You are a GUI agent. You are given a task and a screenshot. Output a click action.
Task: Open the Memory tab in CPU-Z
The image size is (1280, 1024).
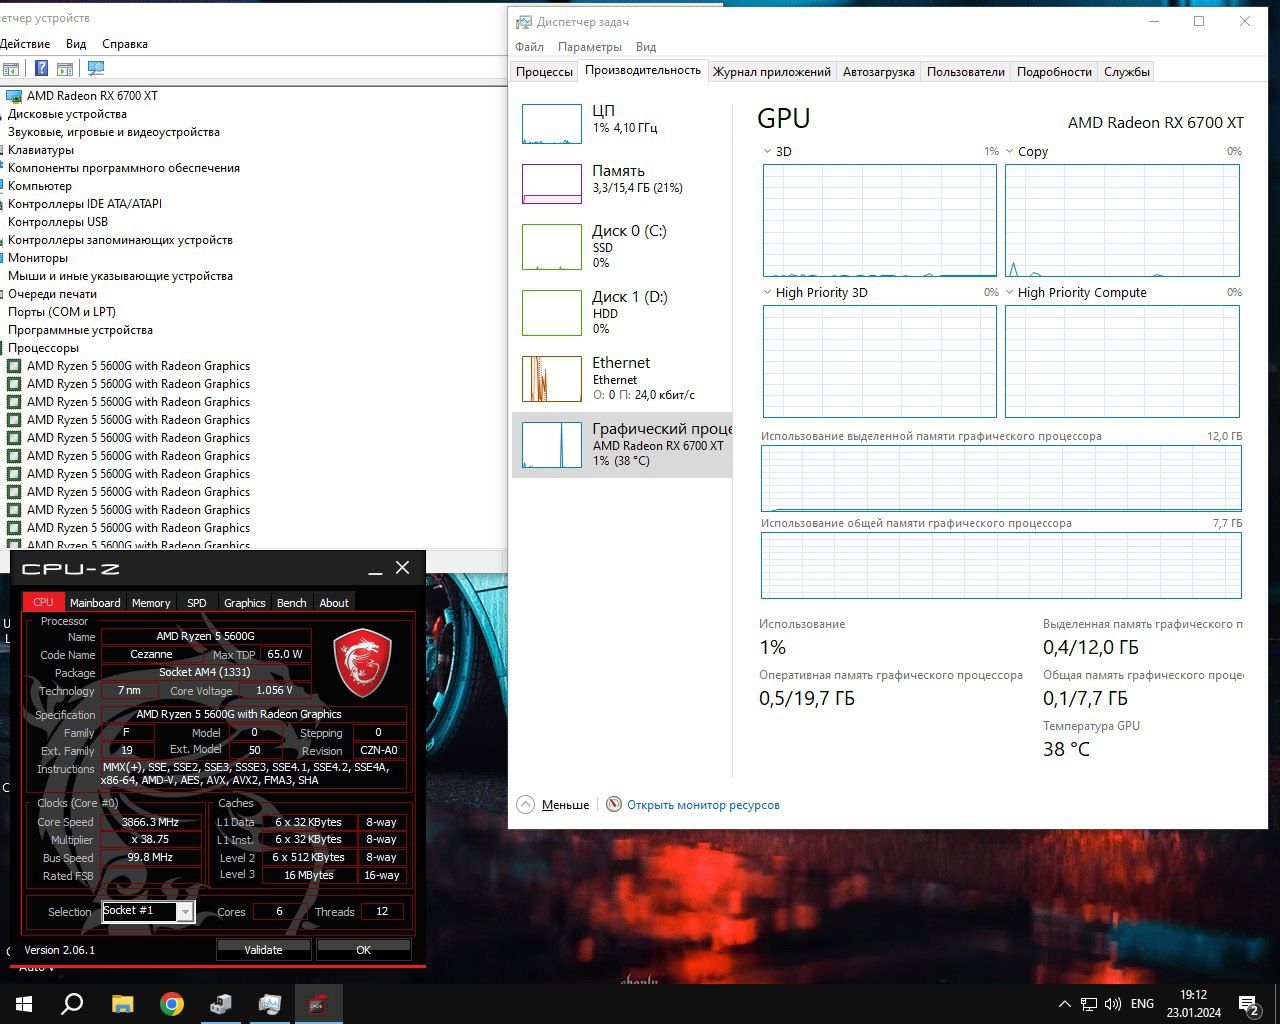click(x=151, y=602)
